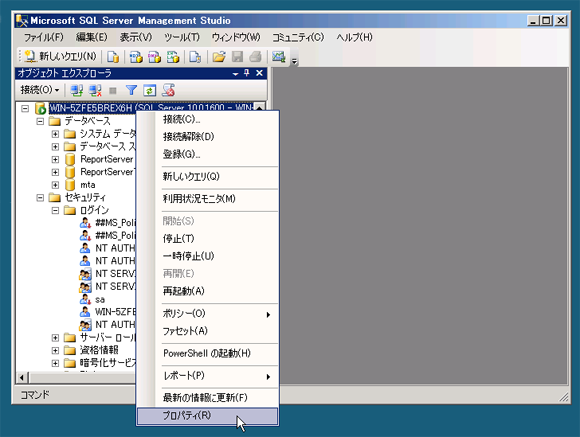Open the コミュニティ(C) menu

[x=298, y=37]
